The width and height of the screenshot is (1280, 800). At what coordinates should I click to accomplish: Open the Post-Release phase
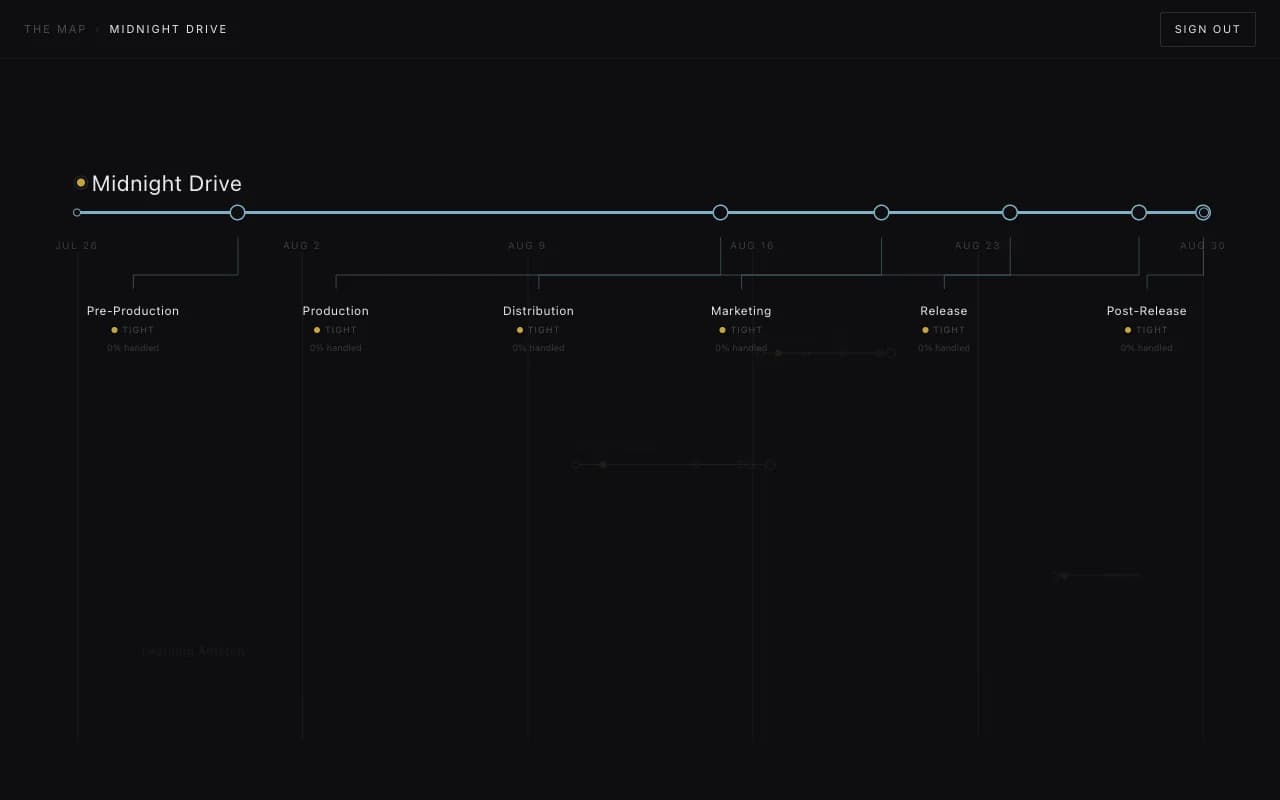click(x=1146, y=311)
